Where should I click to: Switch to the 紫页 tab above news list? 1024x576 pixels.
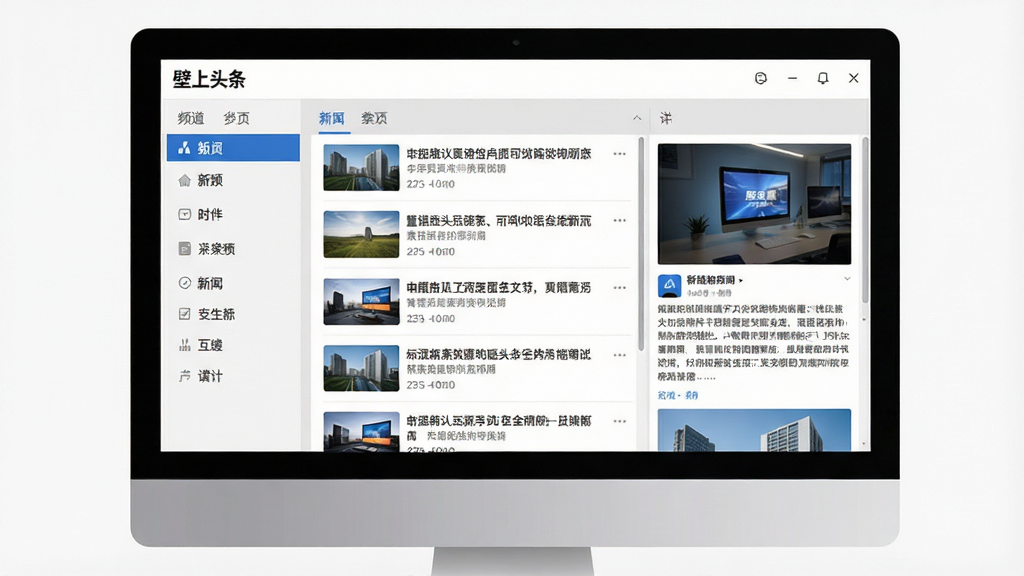(374, 118)
